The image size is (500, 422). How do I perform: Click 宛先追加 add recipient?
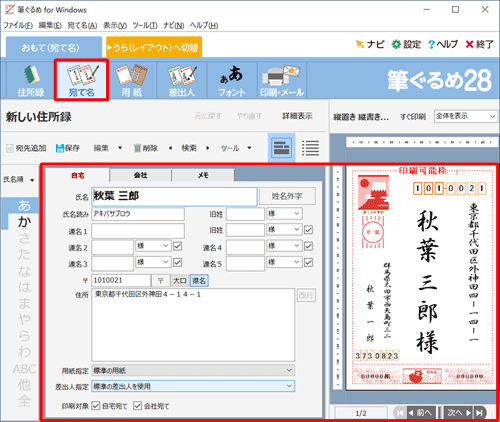pyautogui.click(x=26, y=148)
